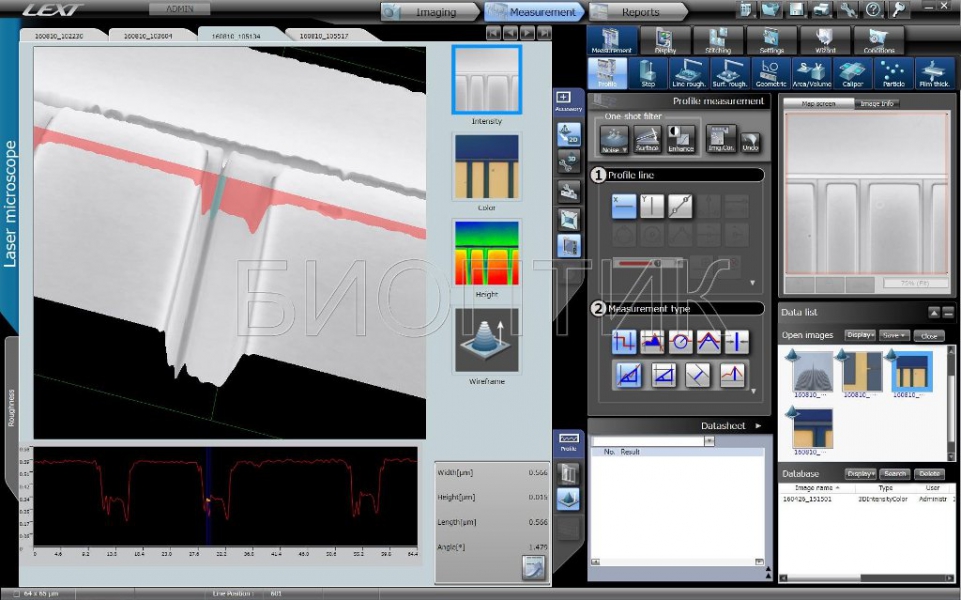Click the printer icon in top toolbar
The width and height of the screenshot is (961, 600).
[x=822, y=10]
